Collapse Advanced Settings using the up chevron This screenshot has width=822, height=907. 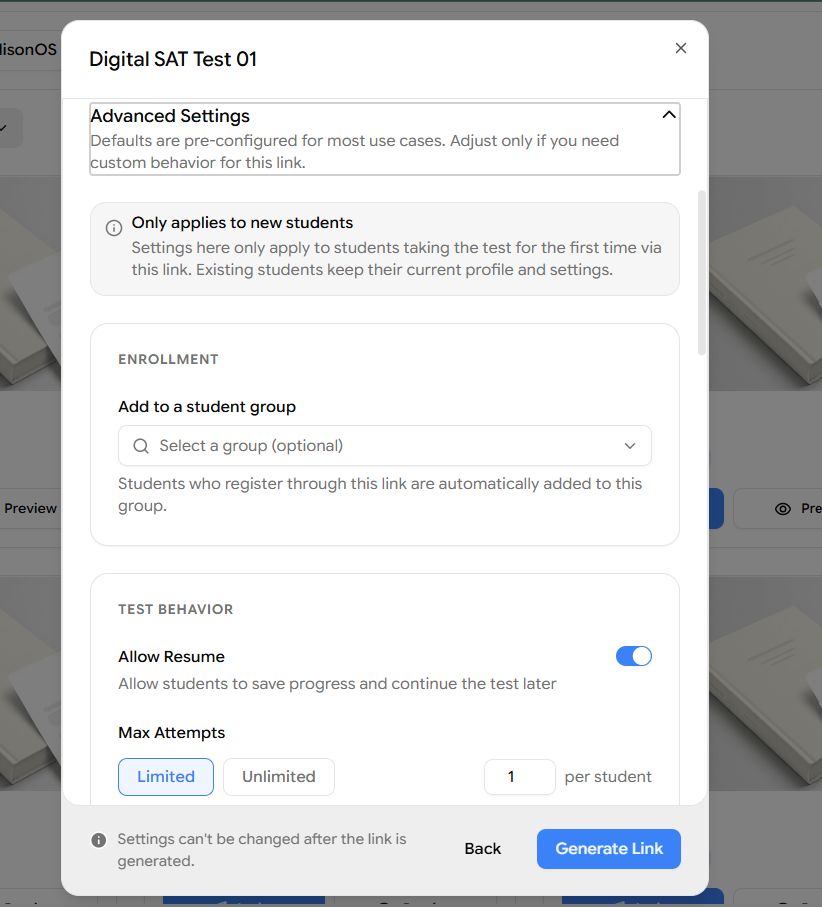click(669, 115)
